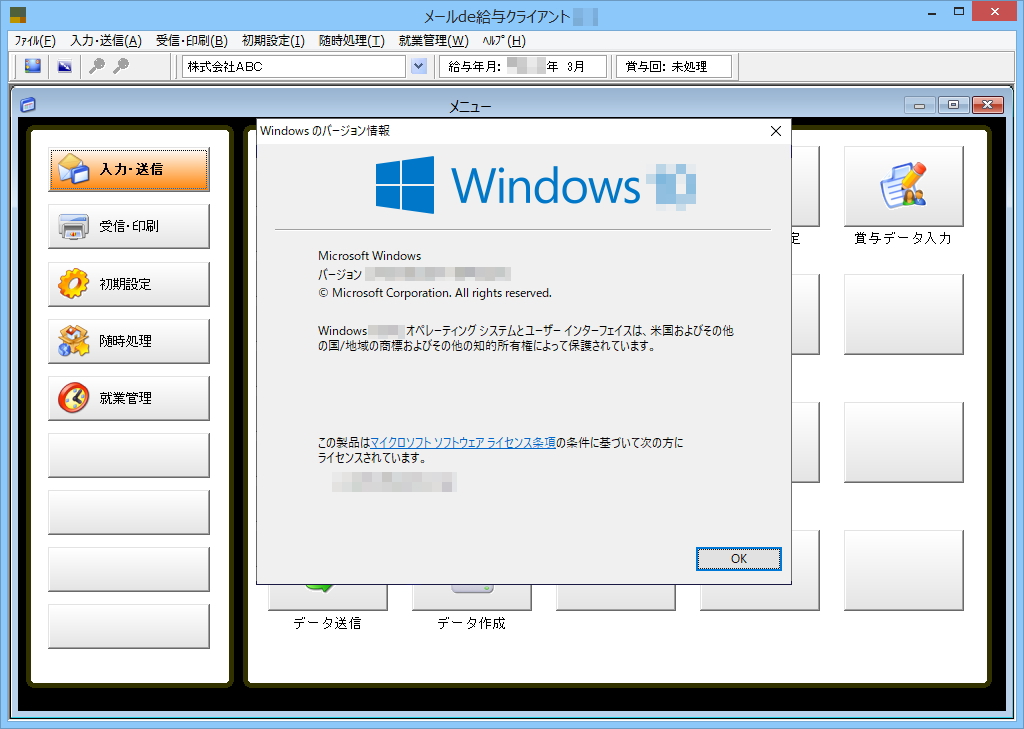The width and height of the screenshot is (1024, 729).
Task: Open the 入力・送信(A) menu
Action: pos(106,40)
